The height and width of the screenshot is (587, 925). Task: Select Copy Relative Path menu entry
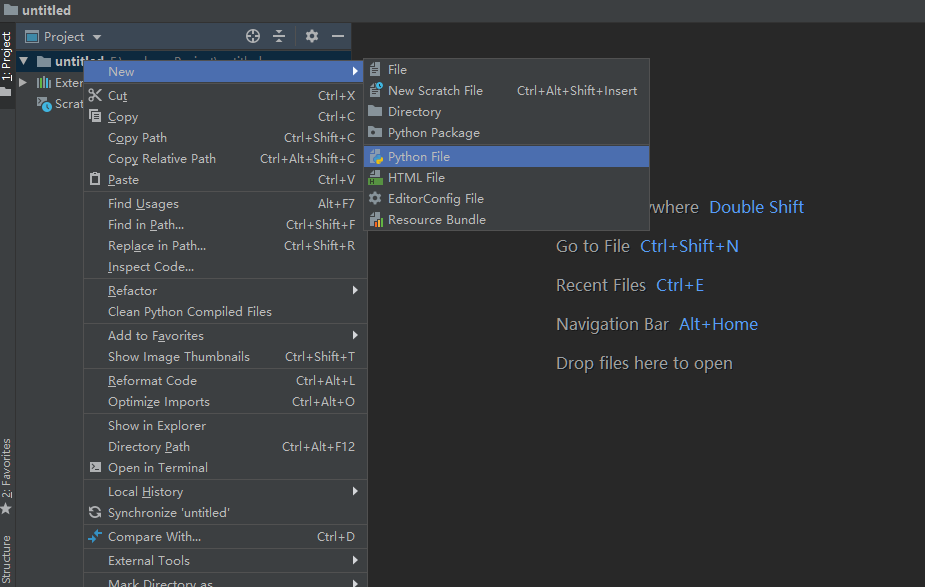225,159
